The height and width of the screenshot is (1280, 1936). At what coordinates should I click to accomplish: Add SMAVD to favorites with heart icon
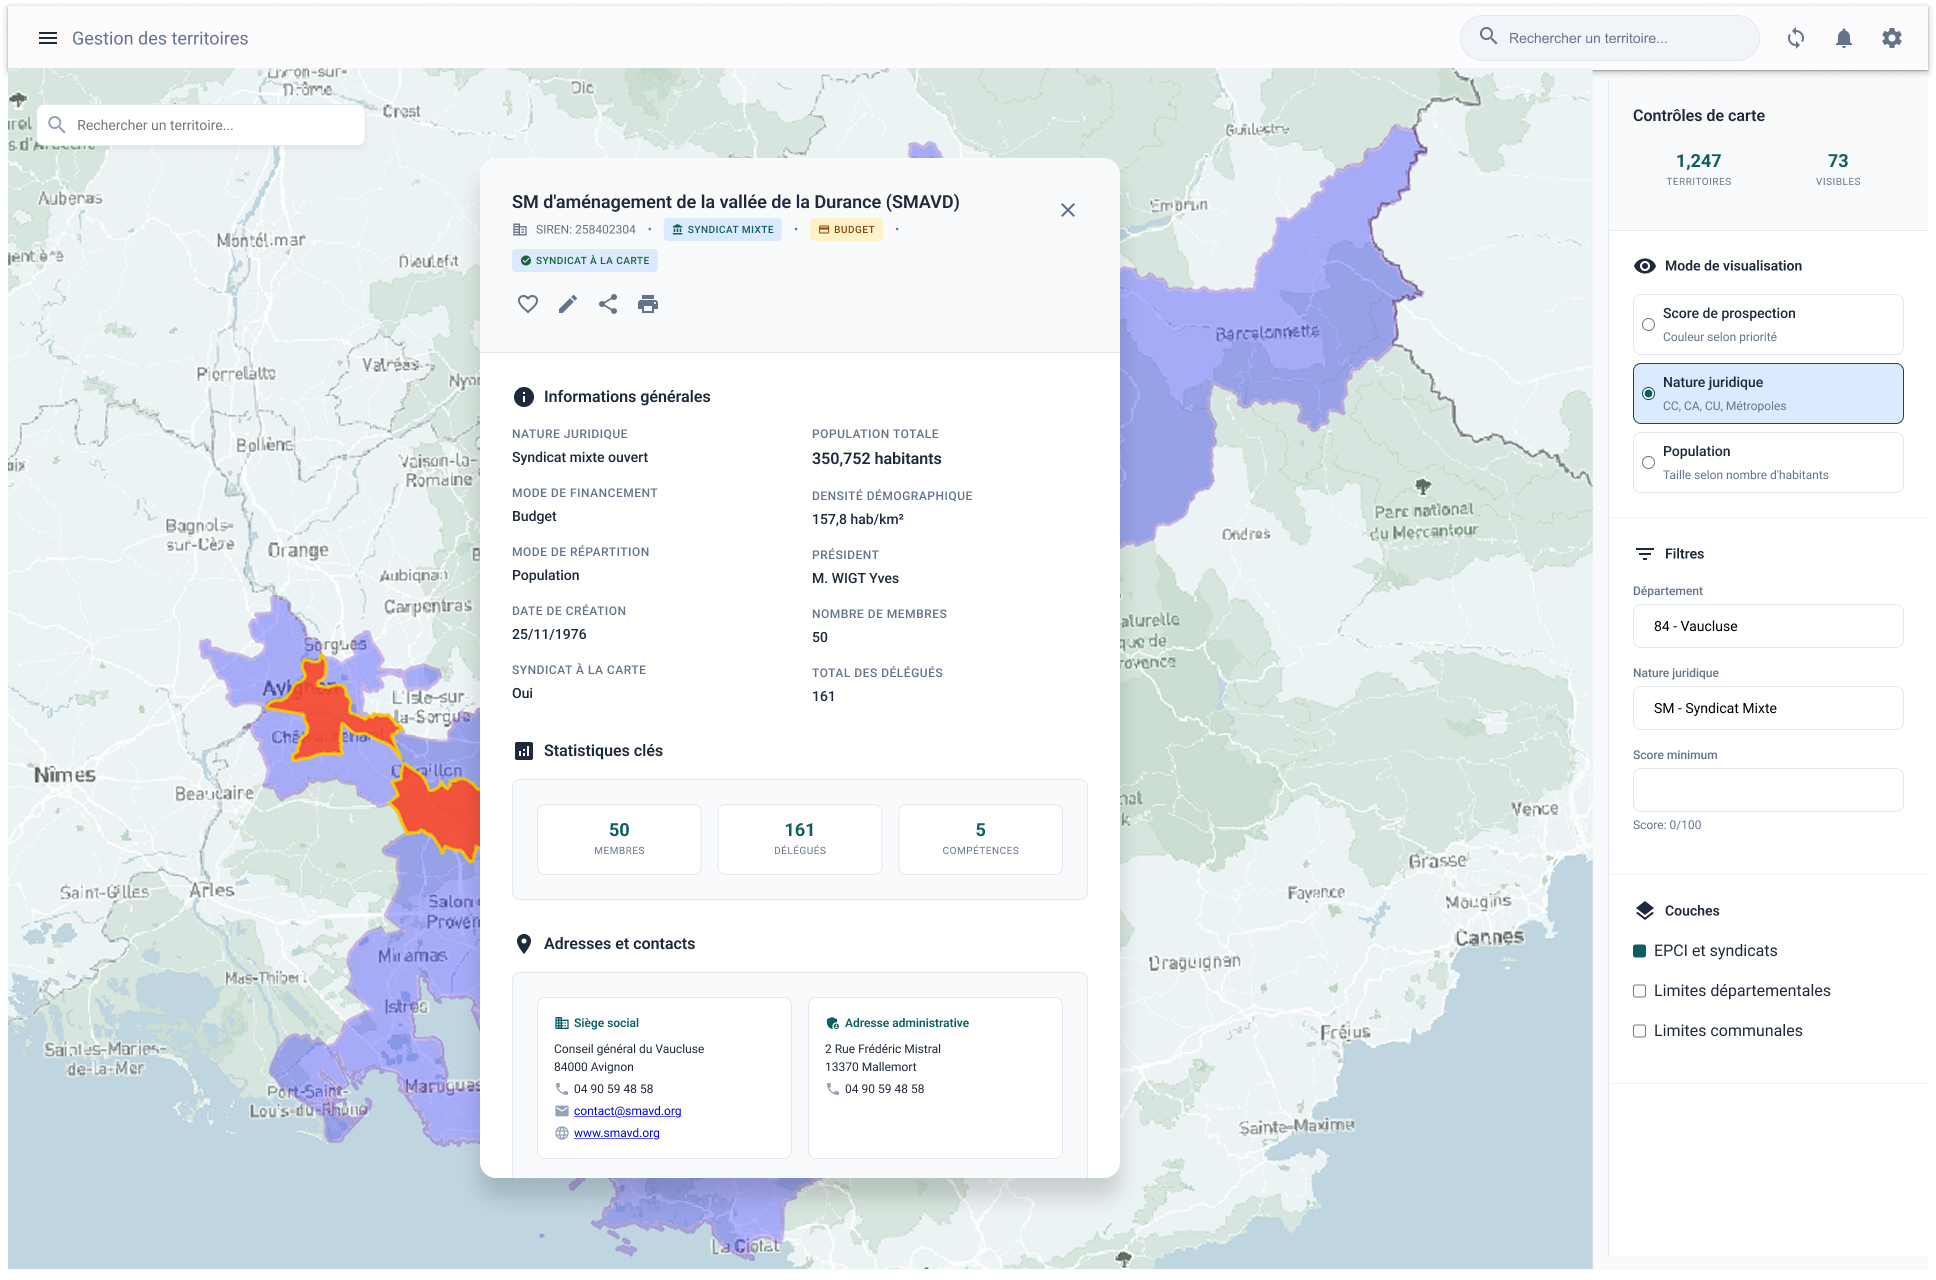(x=528, y=304)
